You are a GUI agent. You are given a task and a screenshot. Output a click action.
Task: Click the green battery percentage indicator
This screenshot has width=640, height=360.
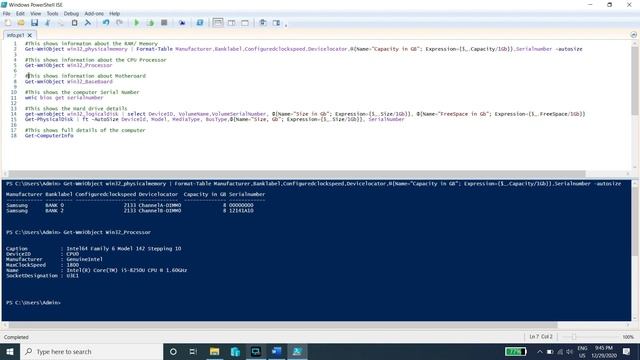516,351
